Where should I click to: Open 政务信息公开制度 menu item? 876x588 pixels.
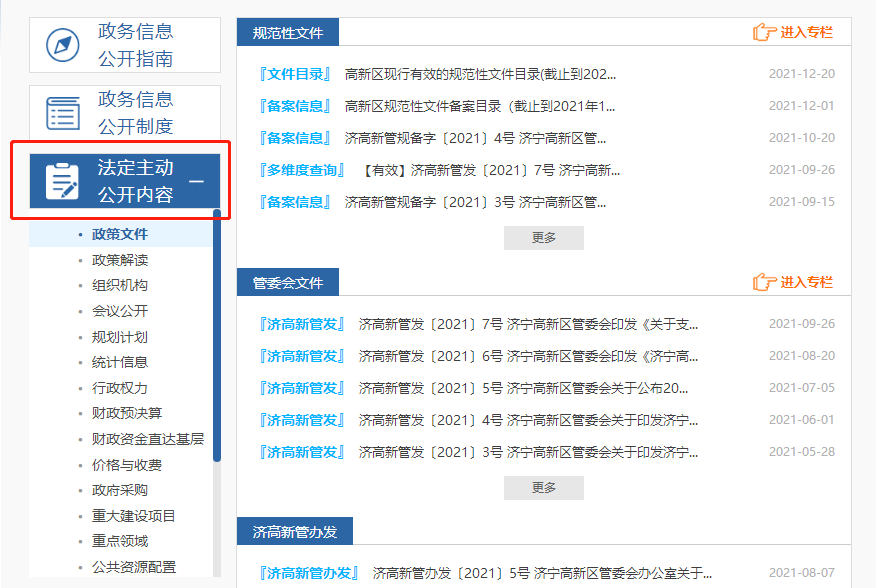[125, 113]
